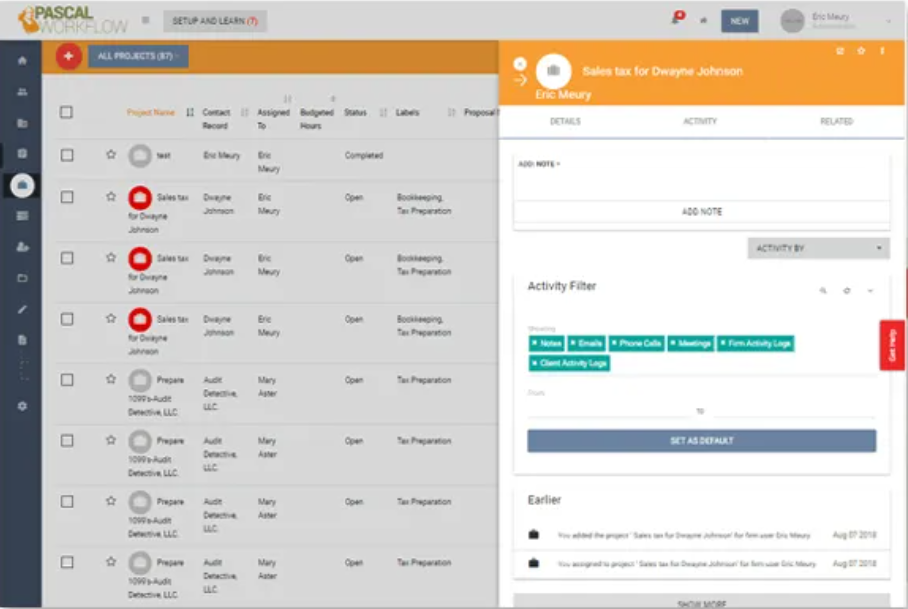Open the Contacts people icon in sidebar
This screenshot has height=609, width=908.
[x=22, y=92]
